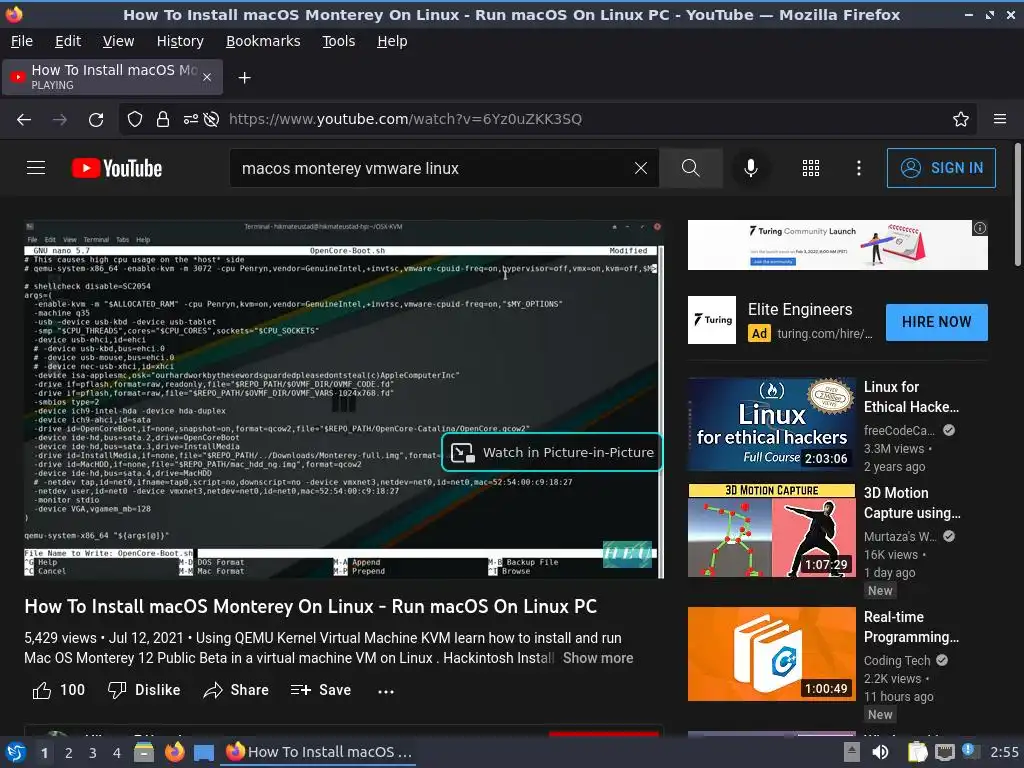Click the YouTube search magnifier button
Image resolution: width=1024 pixels, height=768 pixels.
(690, 168)
